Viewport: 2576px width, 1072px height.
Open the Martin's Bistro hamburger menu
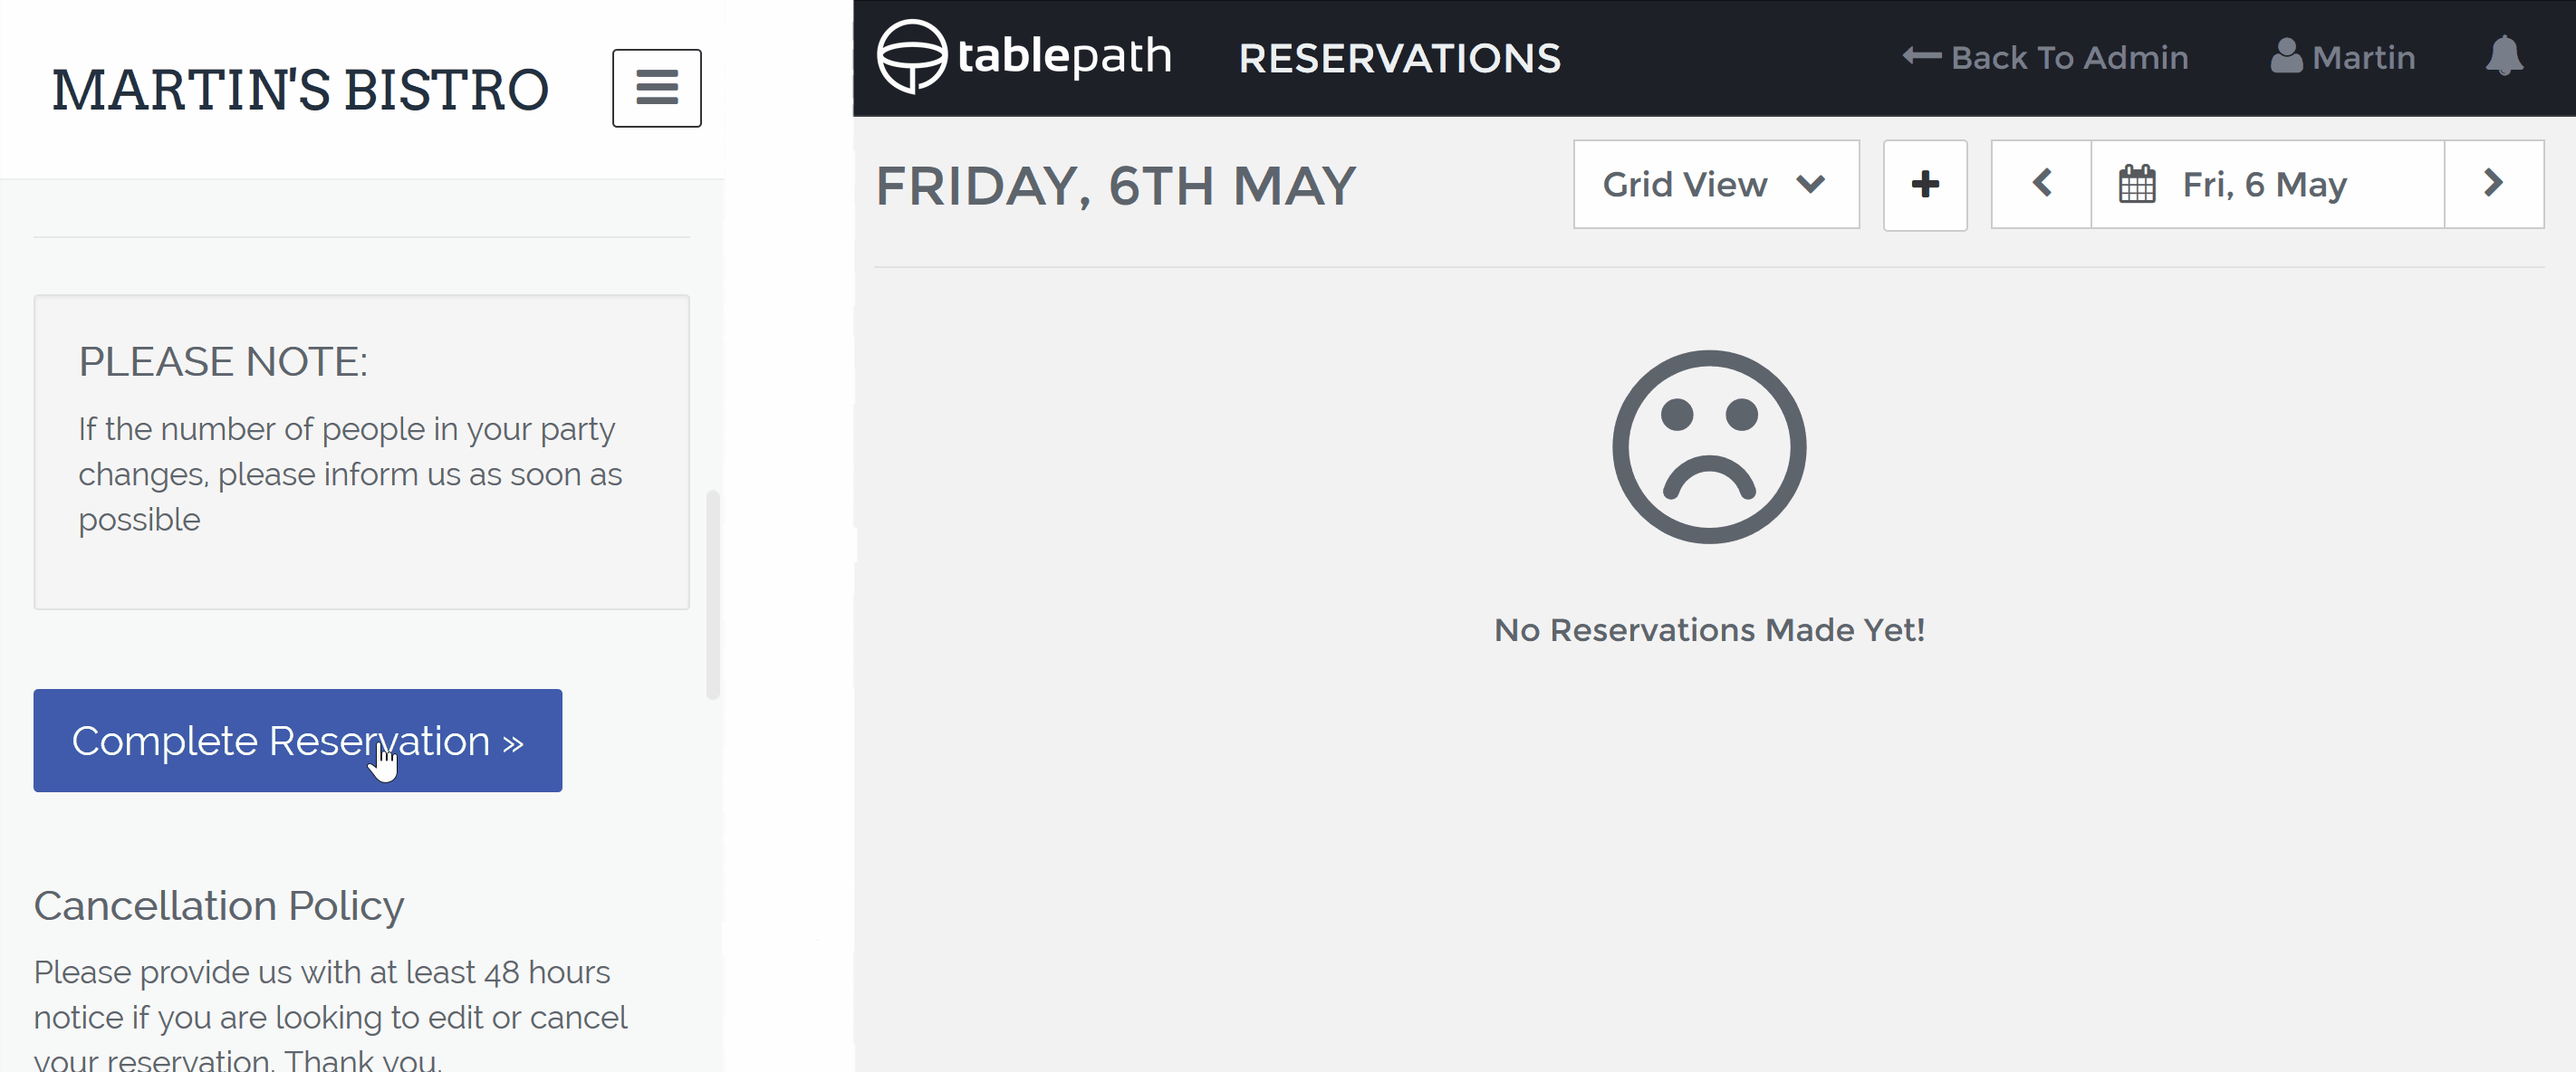pos(656,88)
